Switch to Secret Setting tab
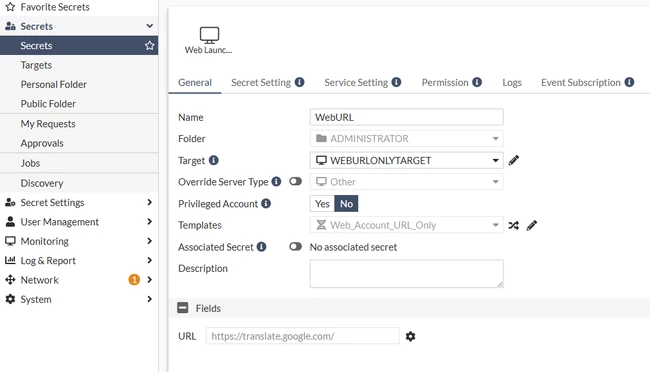650x372 pixels. (x=261, y=83)
